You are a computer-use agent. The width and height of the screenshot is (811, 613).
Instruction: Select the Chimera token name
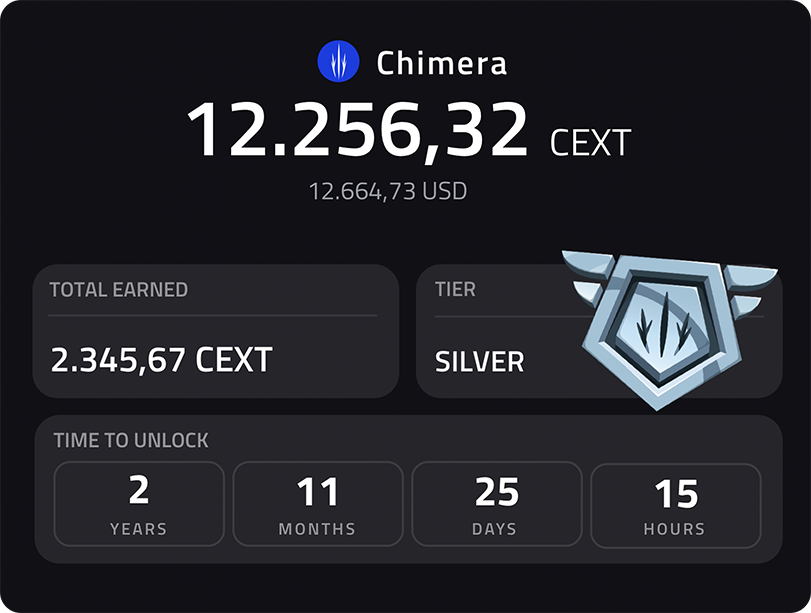pos(441,63)
